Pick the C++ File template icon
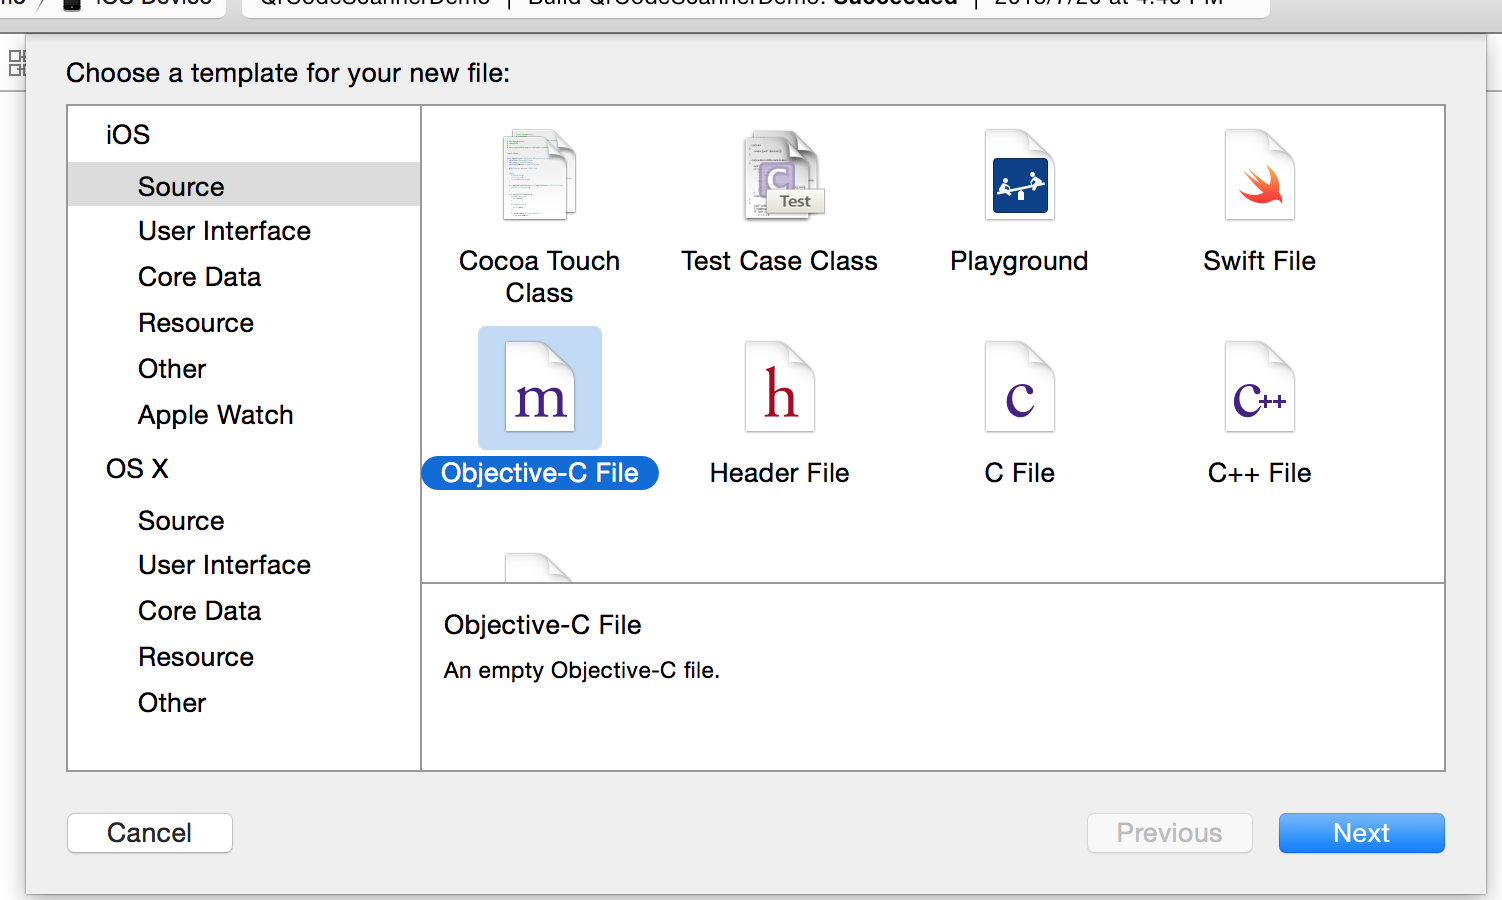1502x900 pixels. tap(1260, 387)
